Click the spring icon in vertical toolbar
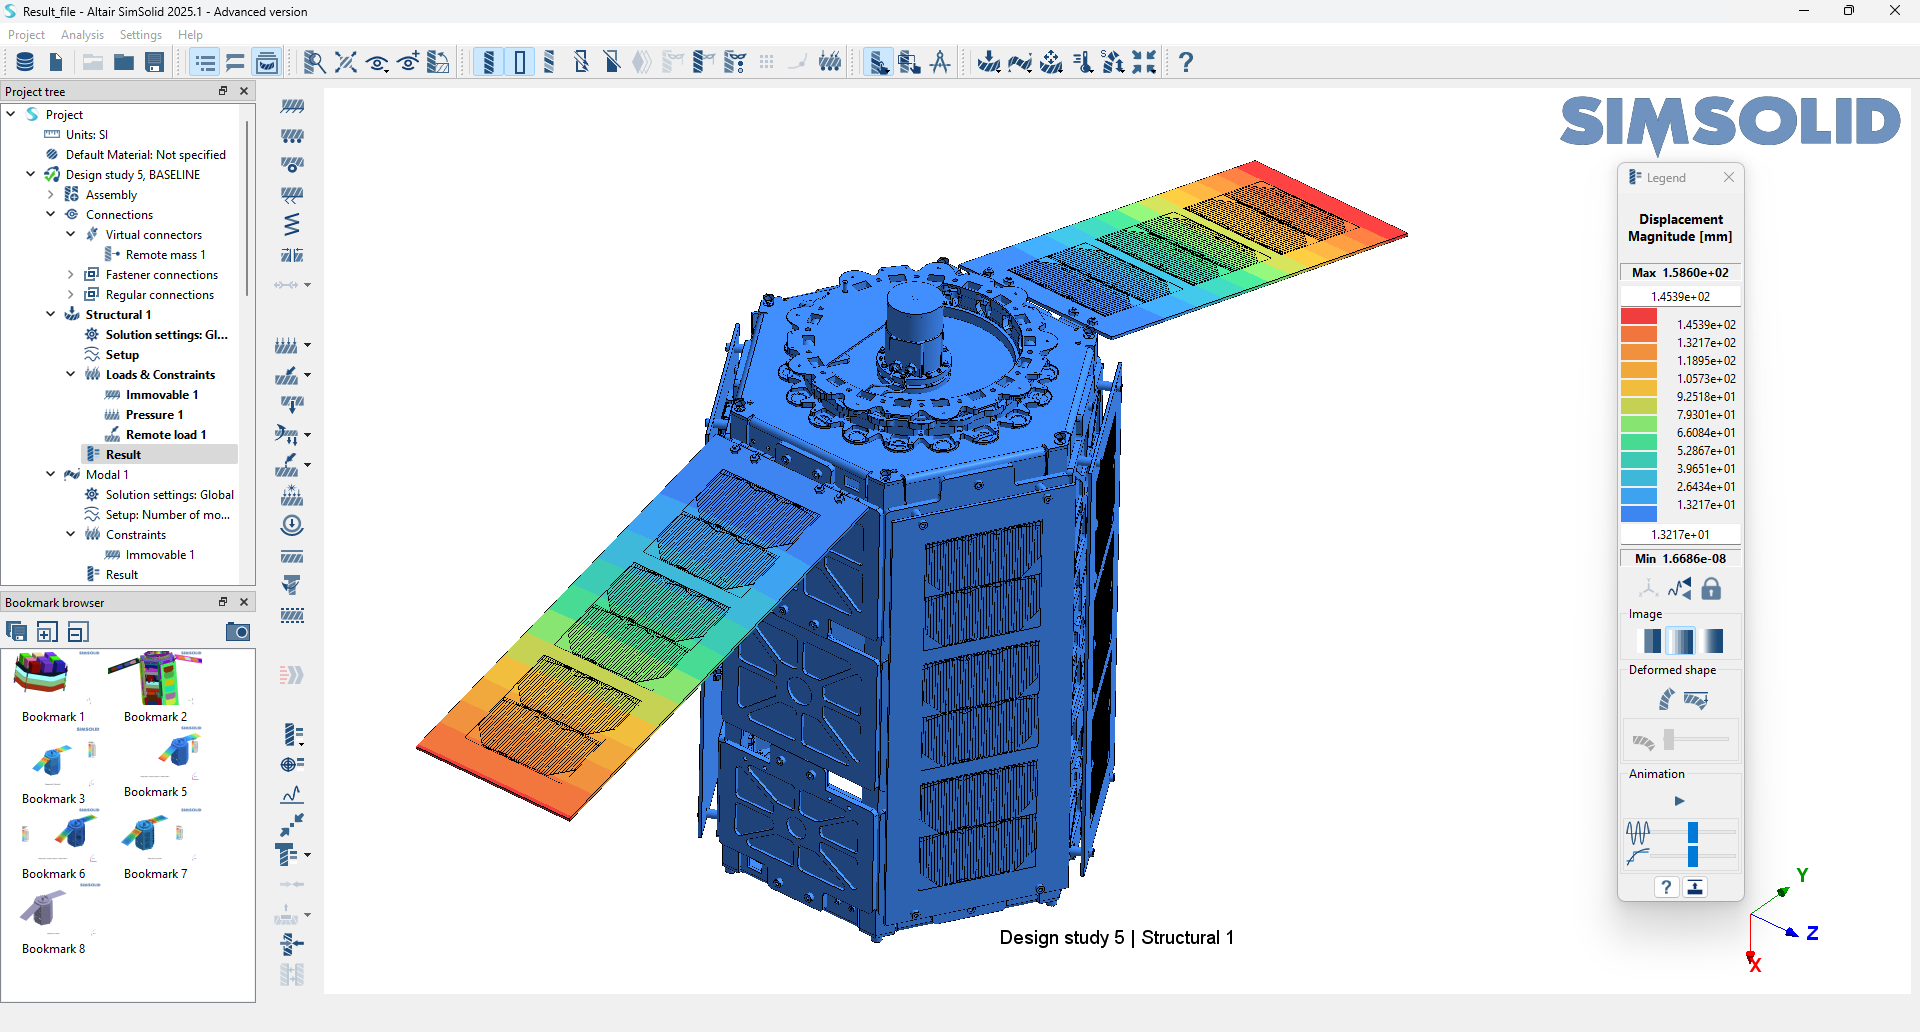 (x=292, y=225)
